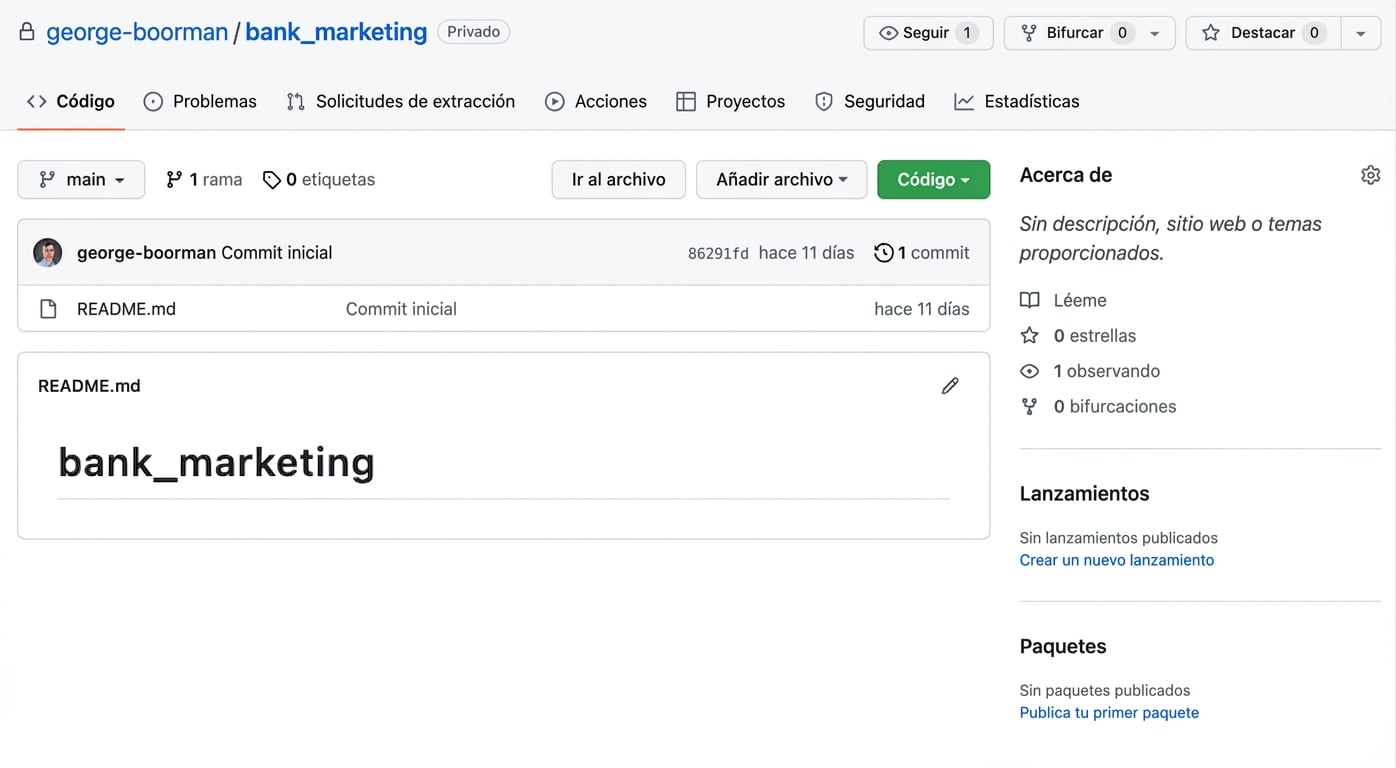The image size is (1396, 768).
Task: Click the lock icon beside repository name
Action: [27, 32]
